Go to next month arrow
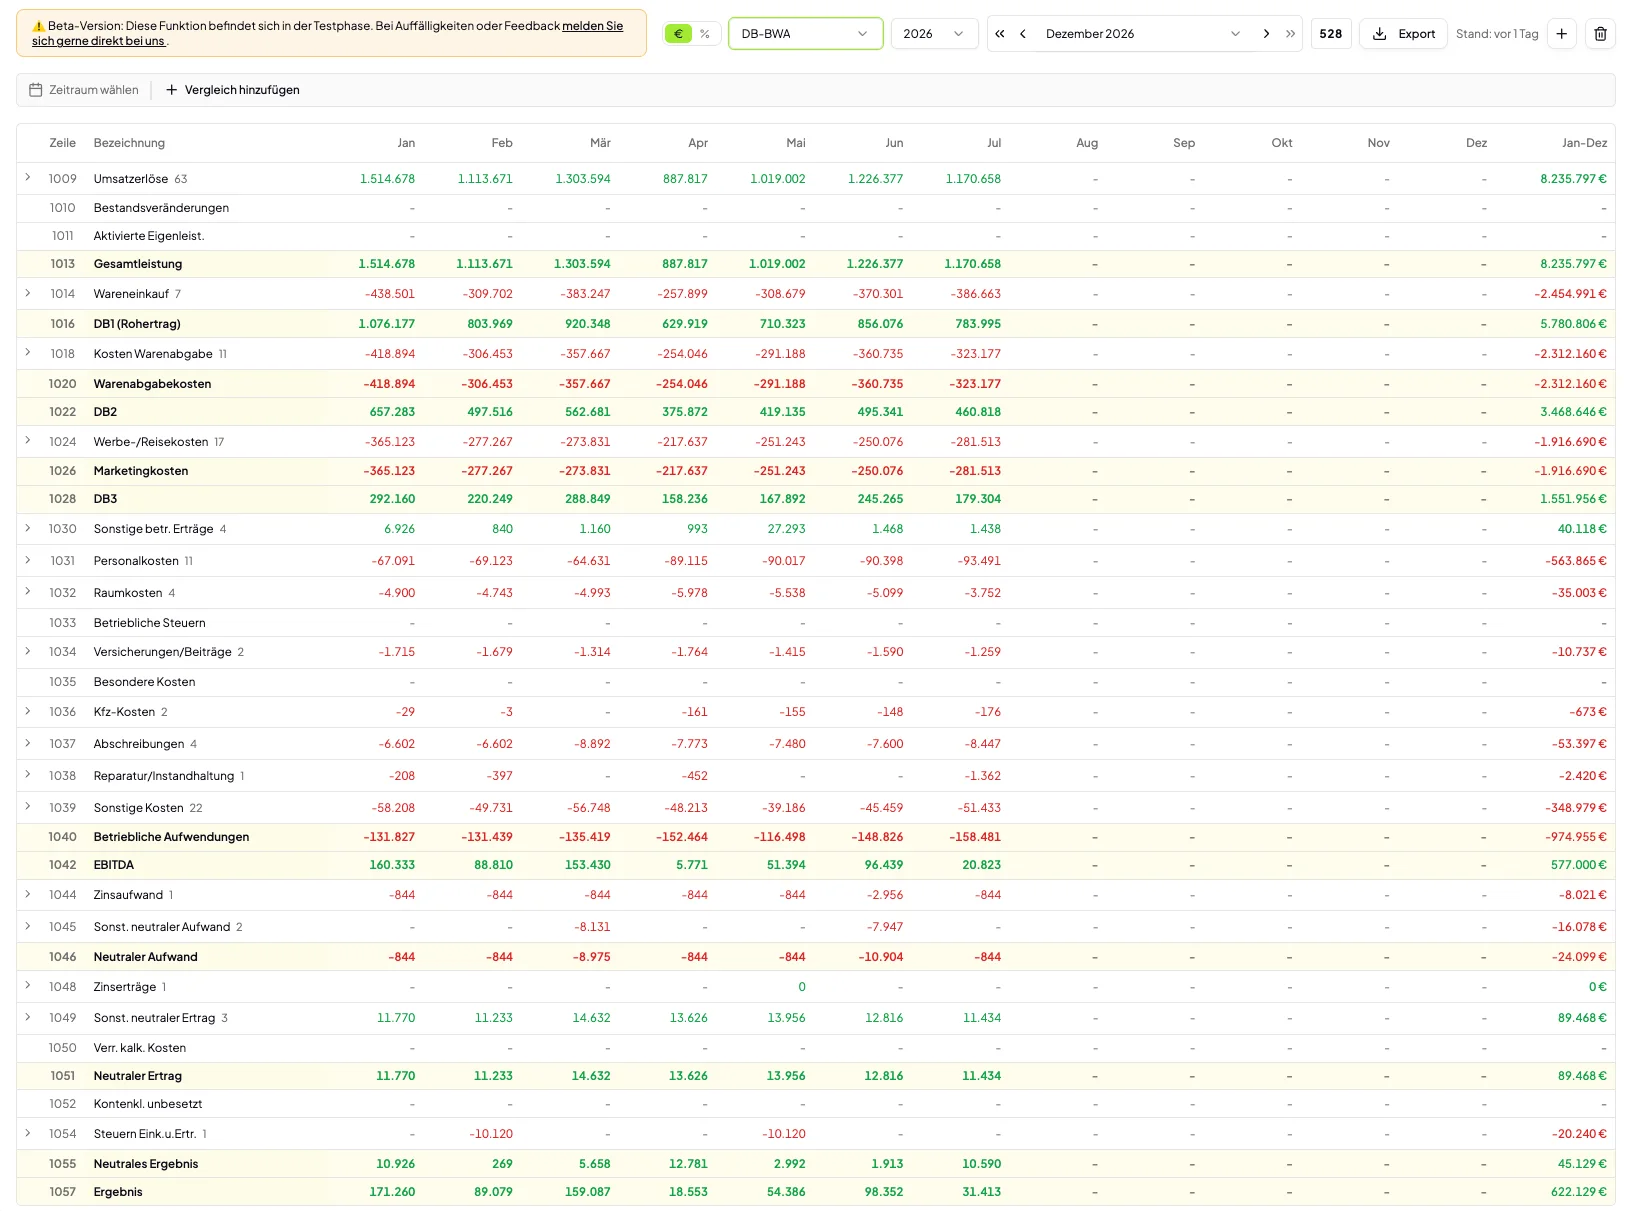The image size is (1626, 1211). point(1266,34)
